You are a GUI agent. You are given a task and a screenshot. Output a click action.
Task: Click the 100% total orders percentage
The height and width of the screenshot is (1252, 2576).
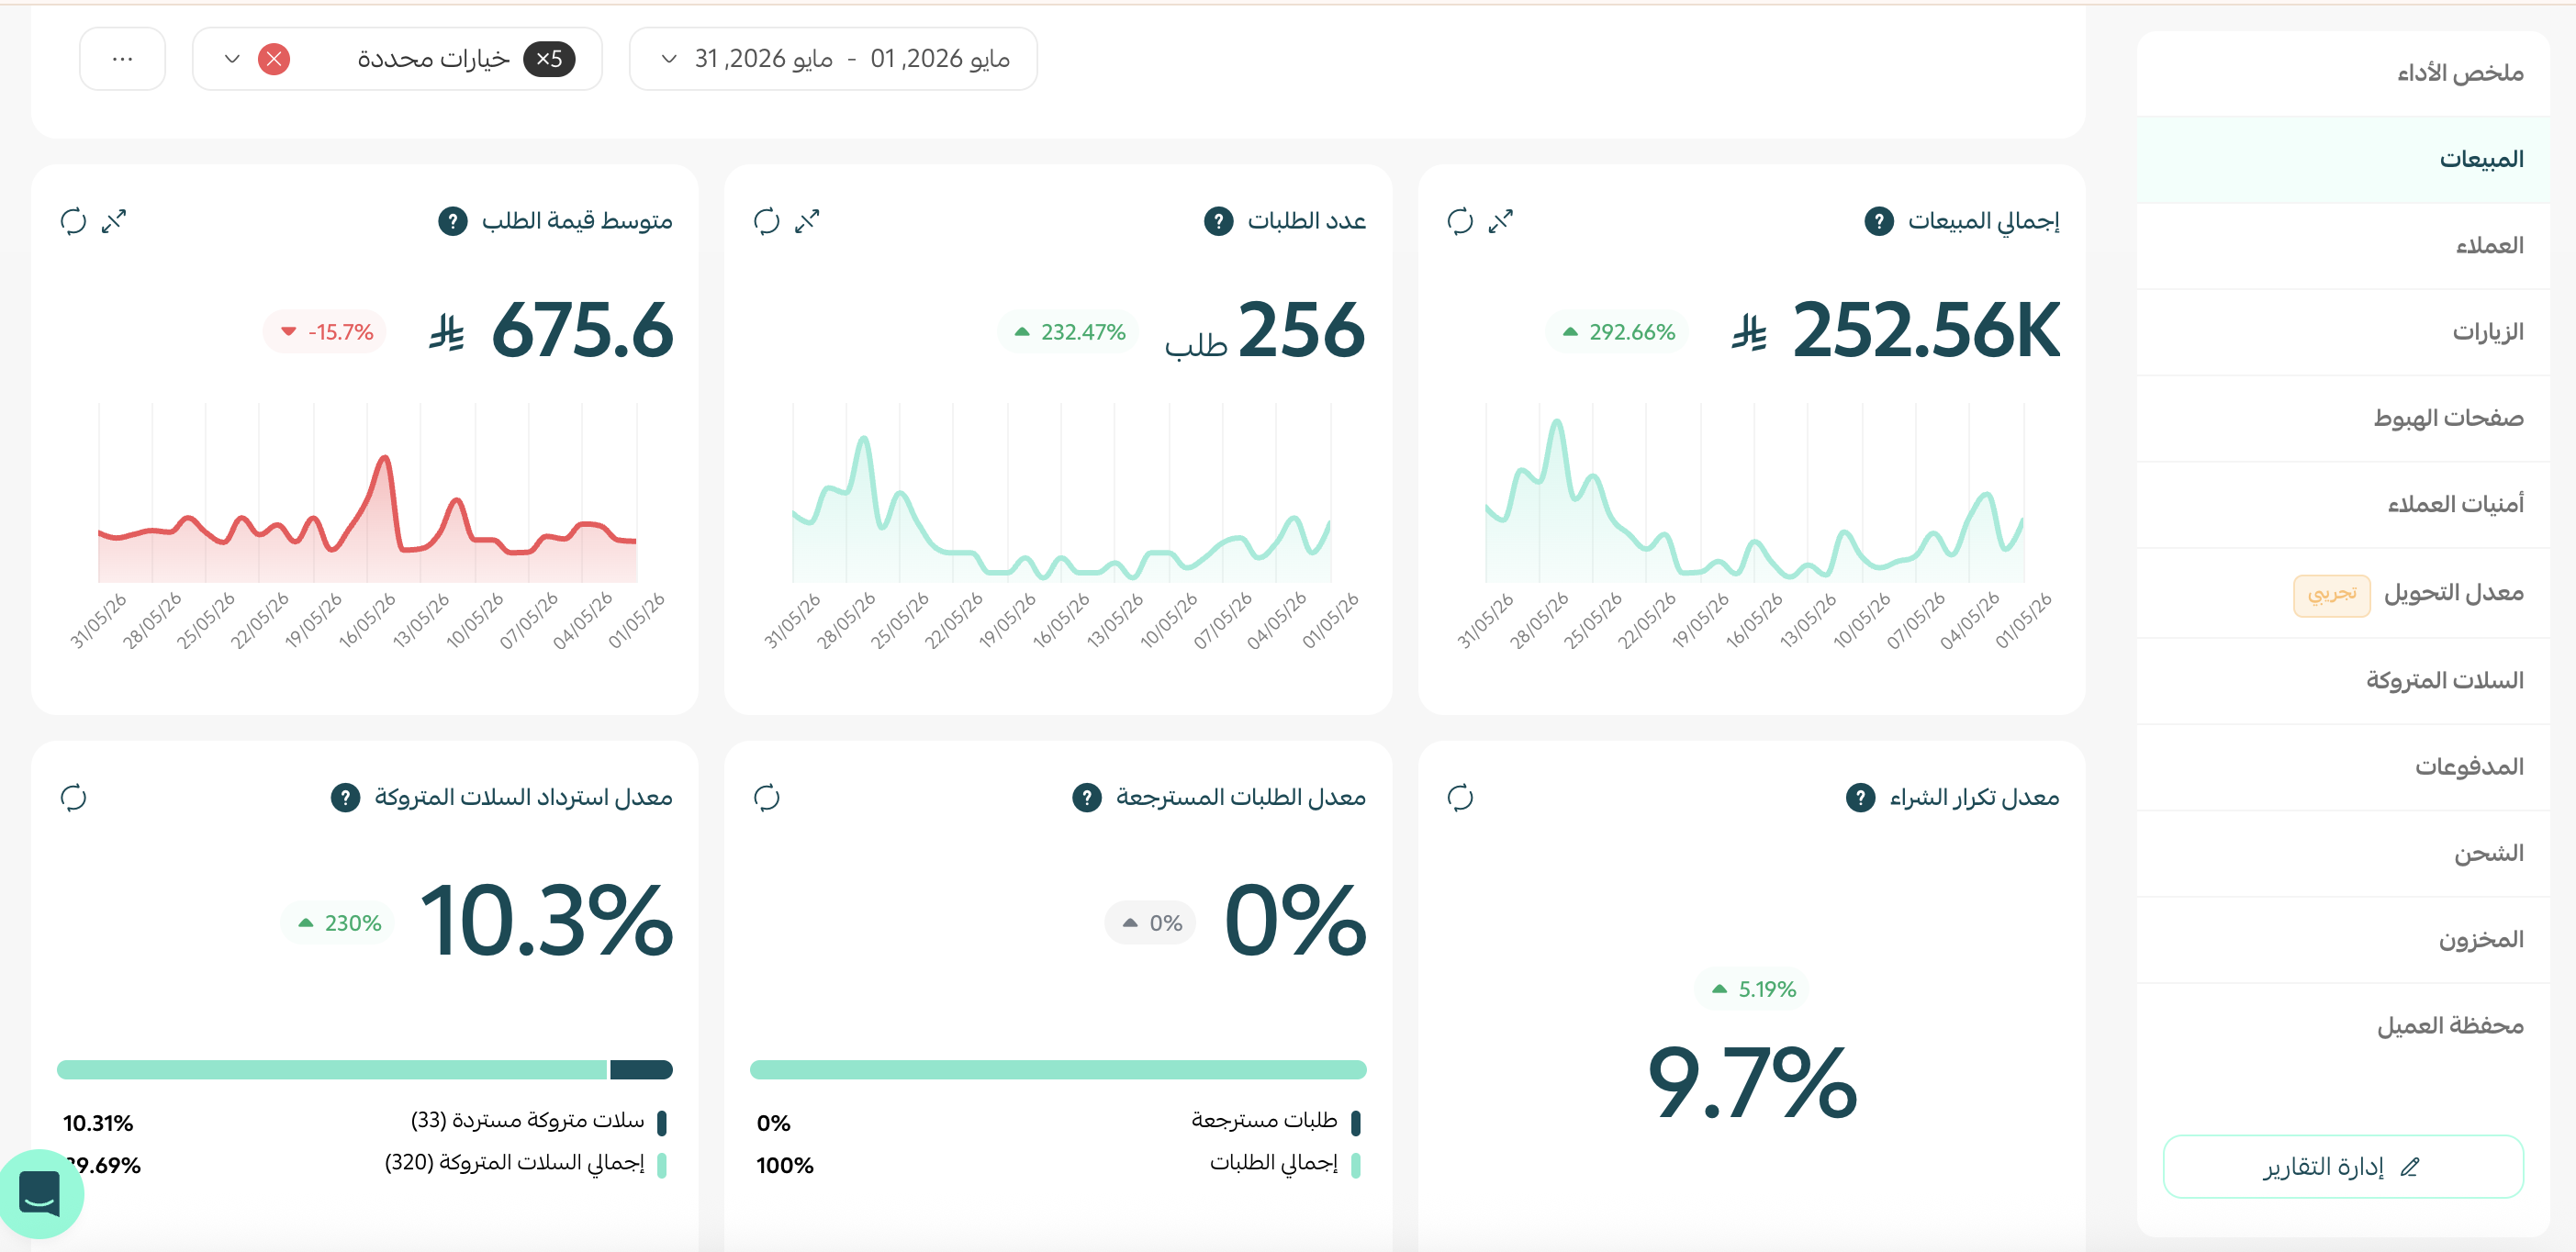coord(785,1165)
